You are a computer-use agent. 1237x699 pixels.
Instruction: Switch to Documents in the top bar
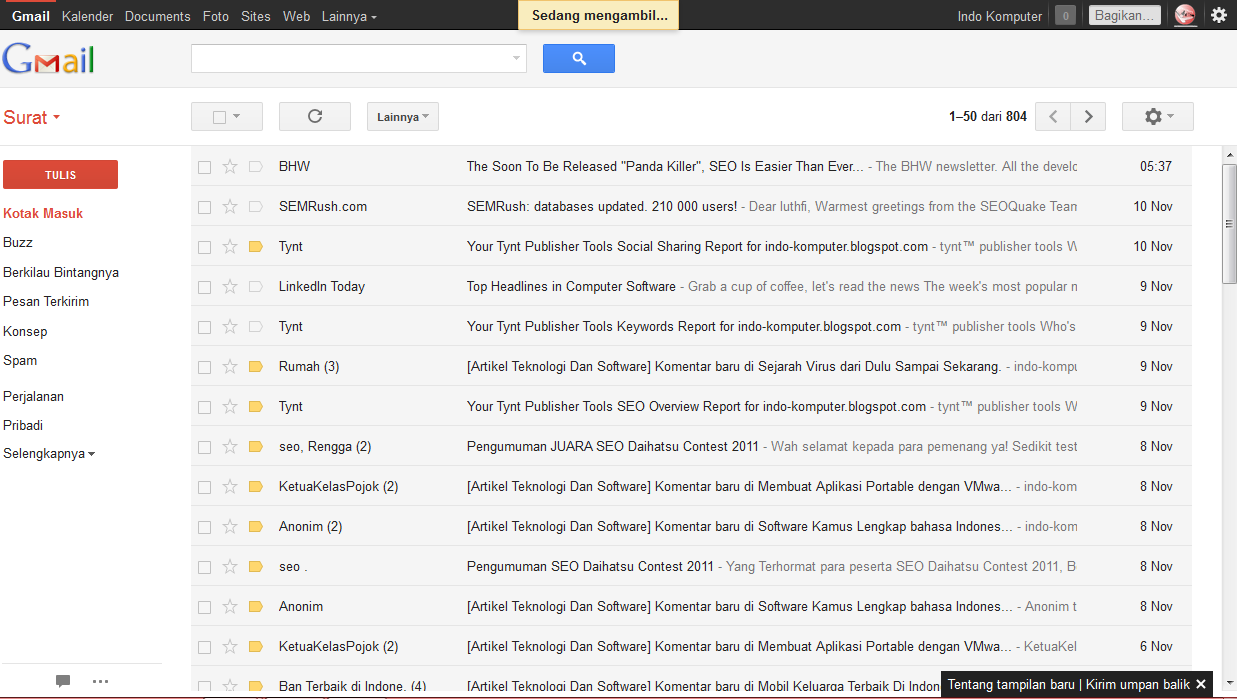coord(157,15)
